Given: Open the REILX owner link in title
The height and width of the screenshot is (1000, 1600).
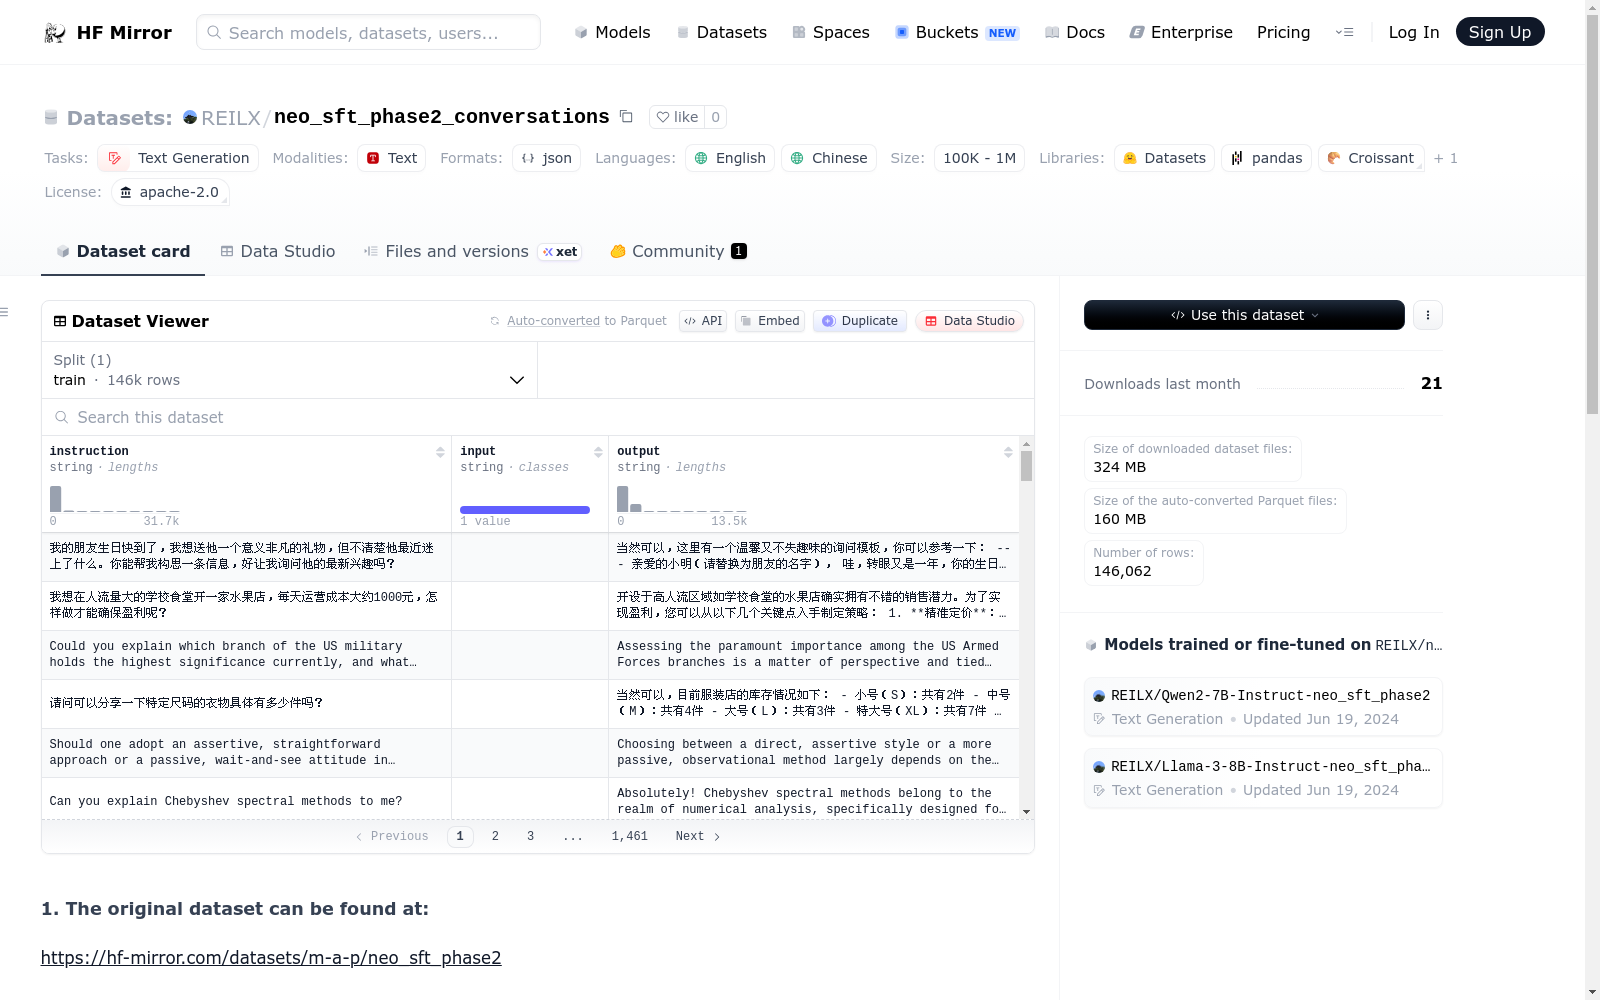Looking at the screenshot, I should tap(231, 118).
